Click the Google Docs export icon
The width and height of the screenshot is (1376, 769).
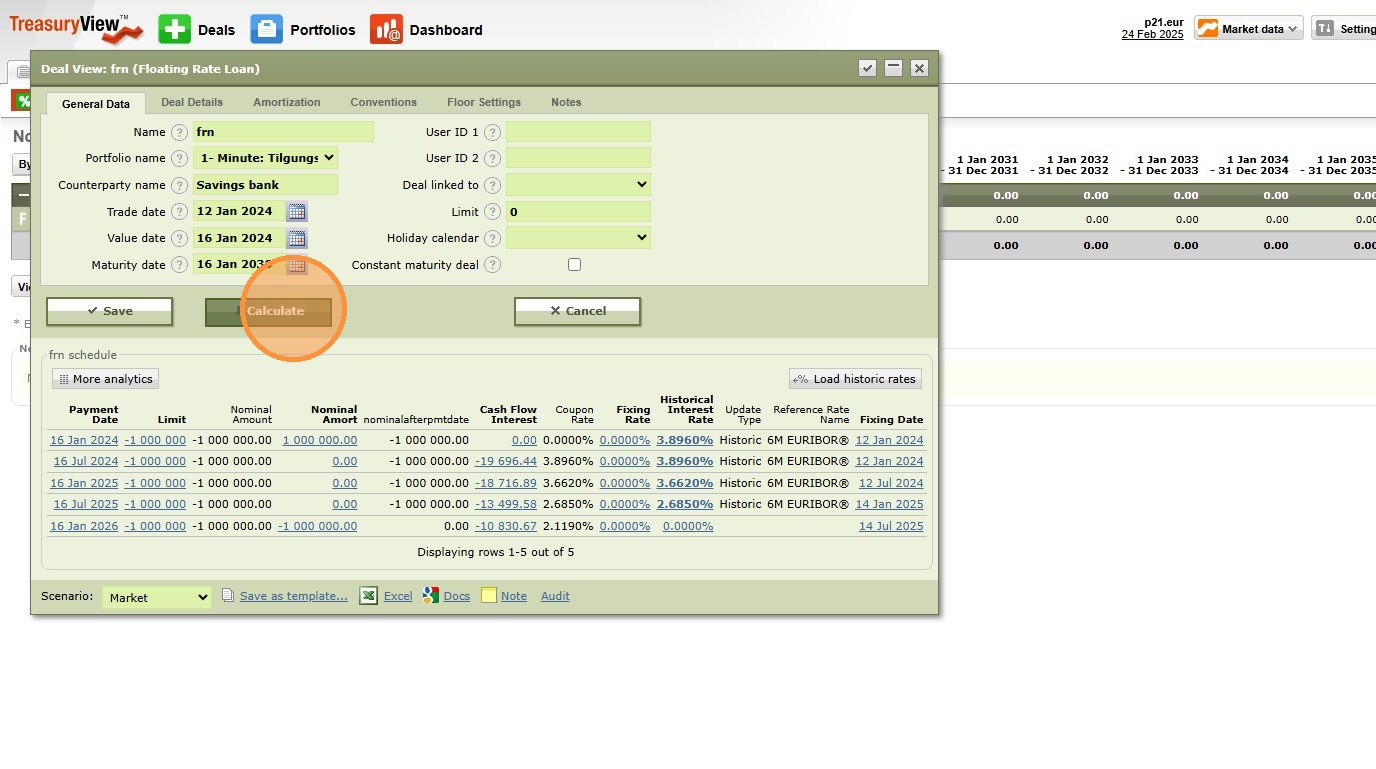tap(431, 595)
